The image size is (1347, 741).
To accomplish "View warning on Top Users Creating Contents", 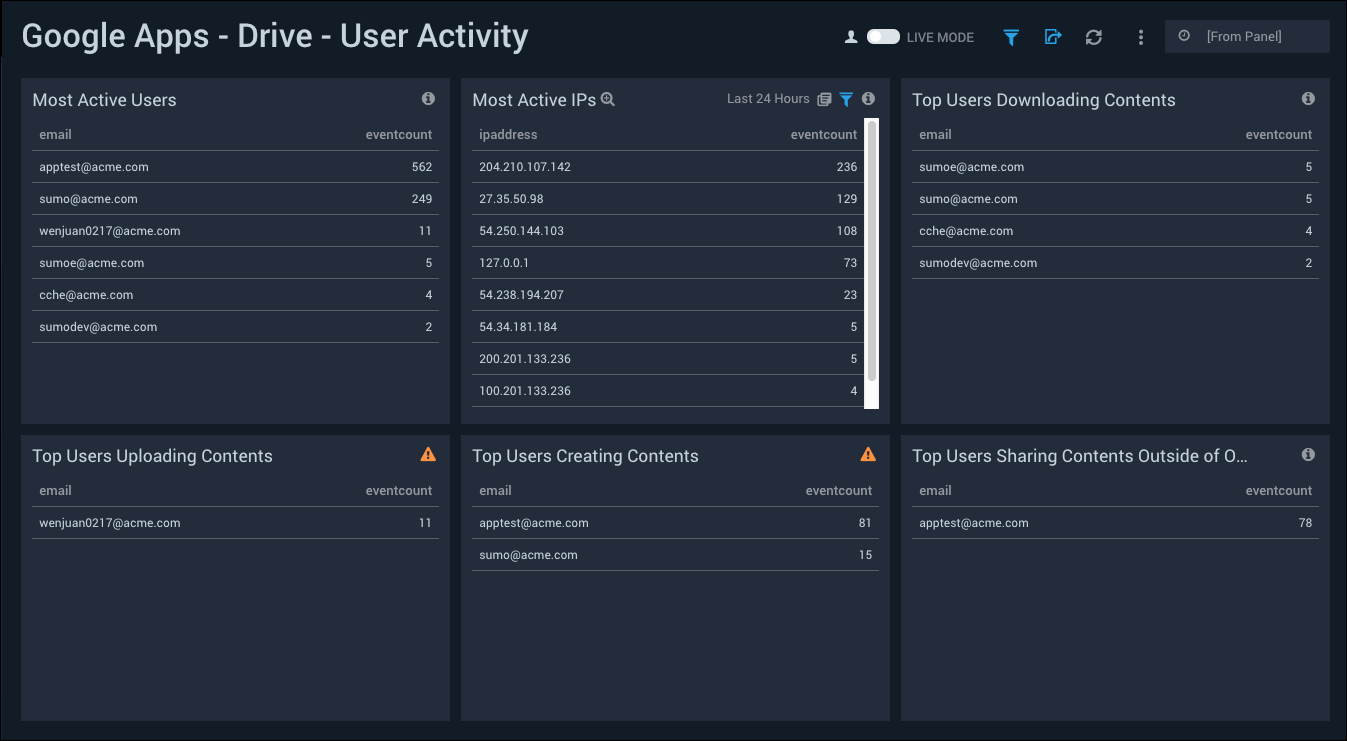I will point(868,455).
